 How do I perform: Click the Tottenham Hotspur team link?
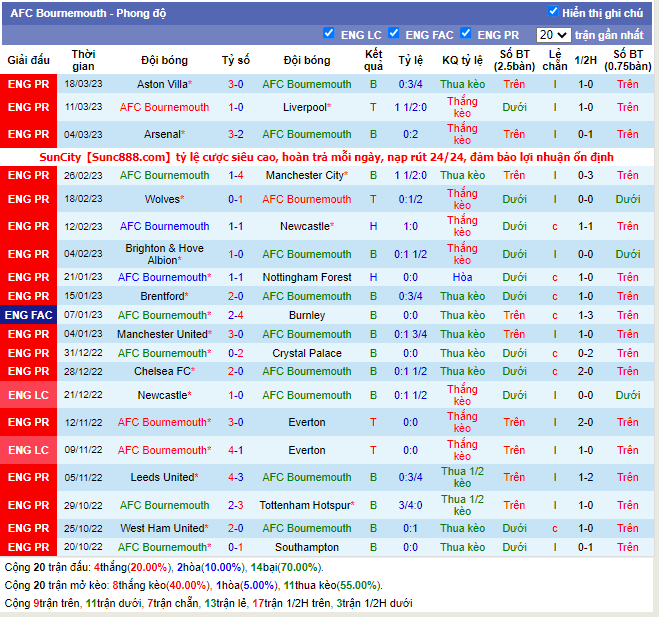click(304, 505)
